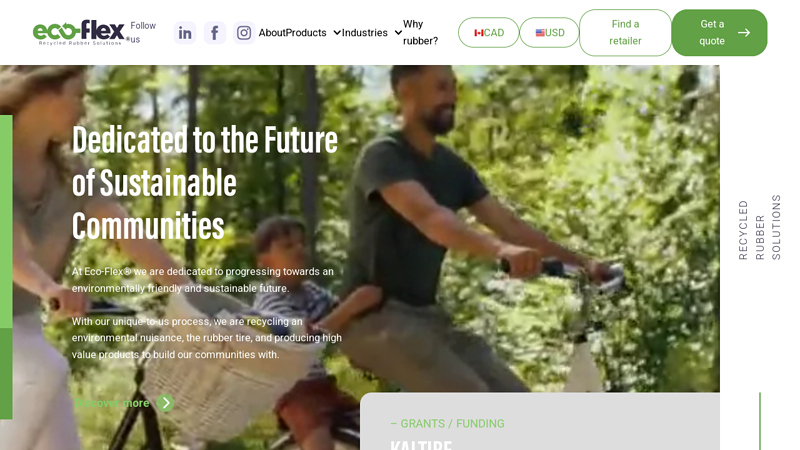Click the Get a quote button
Screen dimensions: 800x450
pos(719,33)
